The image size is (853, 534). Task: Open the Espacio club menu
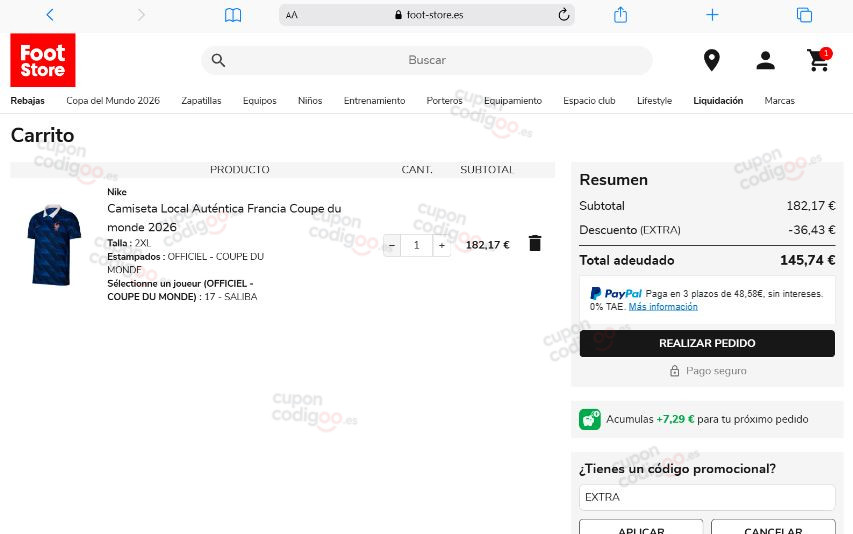(x=589, y=101)
